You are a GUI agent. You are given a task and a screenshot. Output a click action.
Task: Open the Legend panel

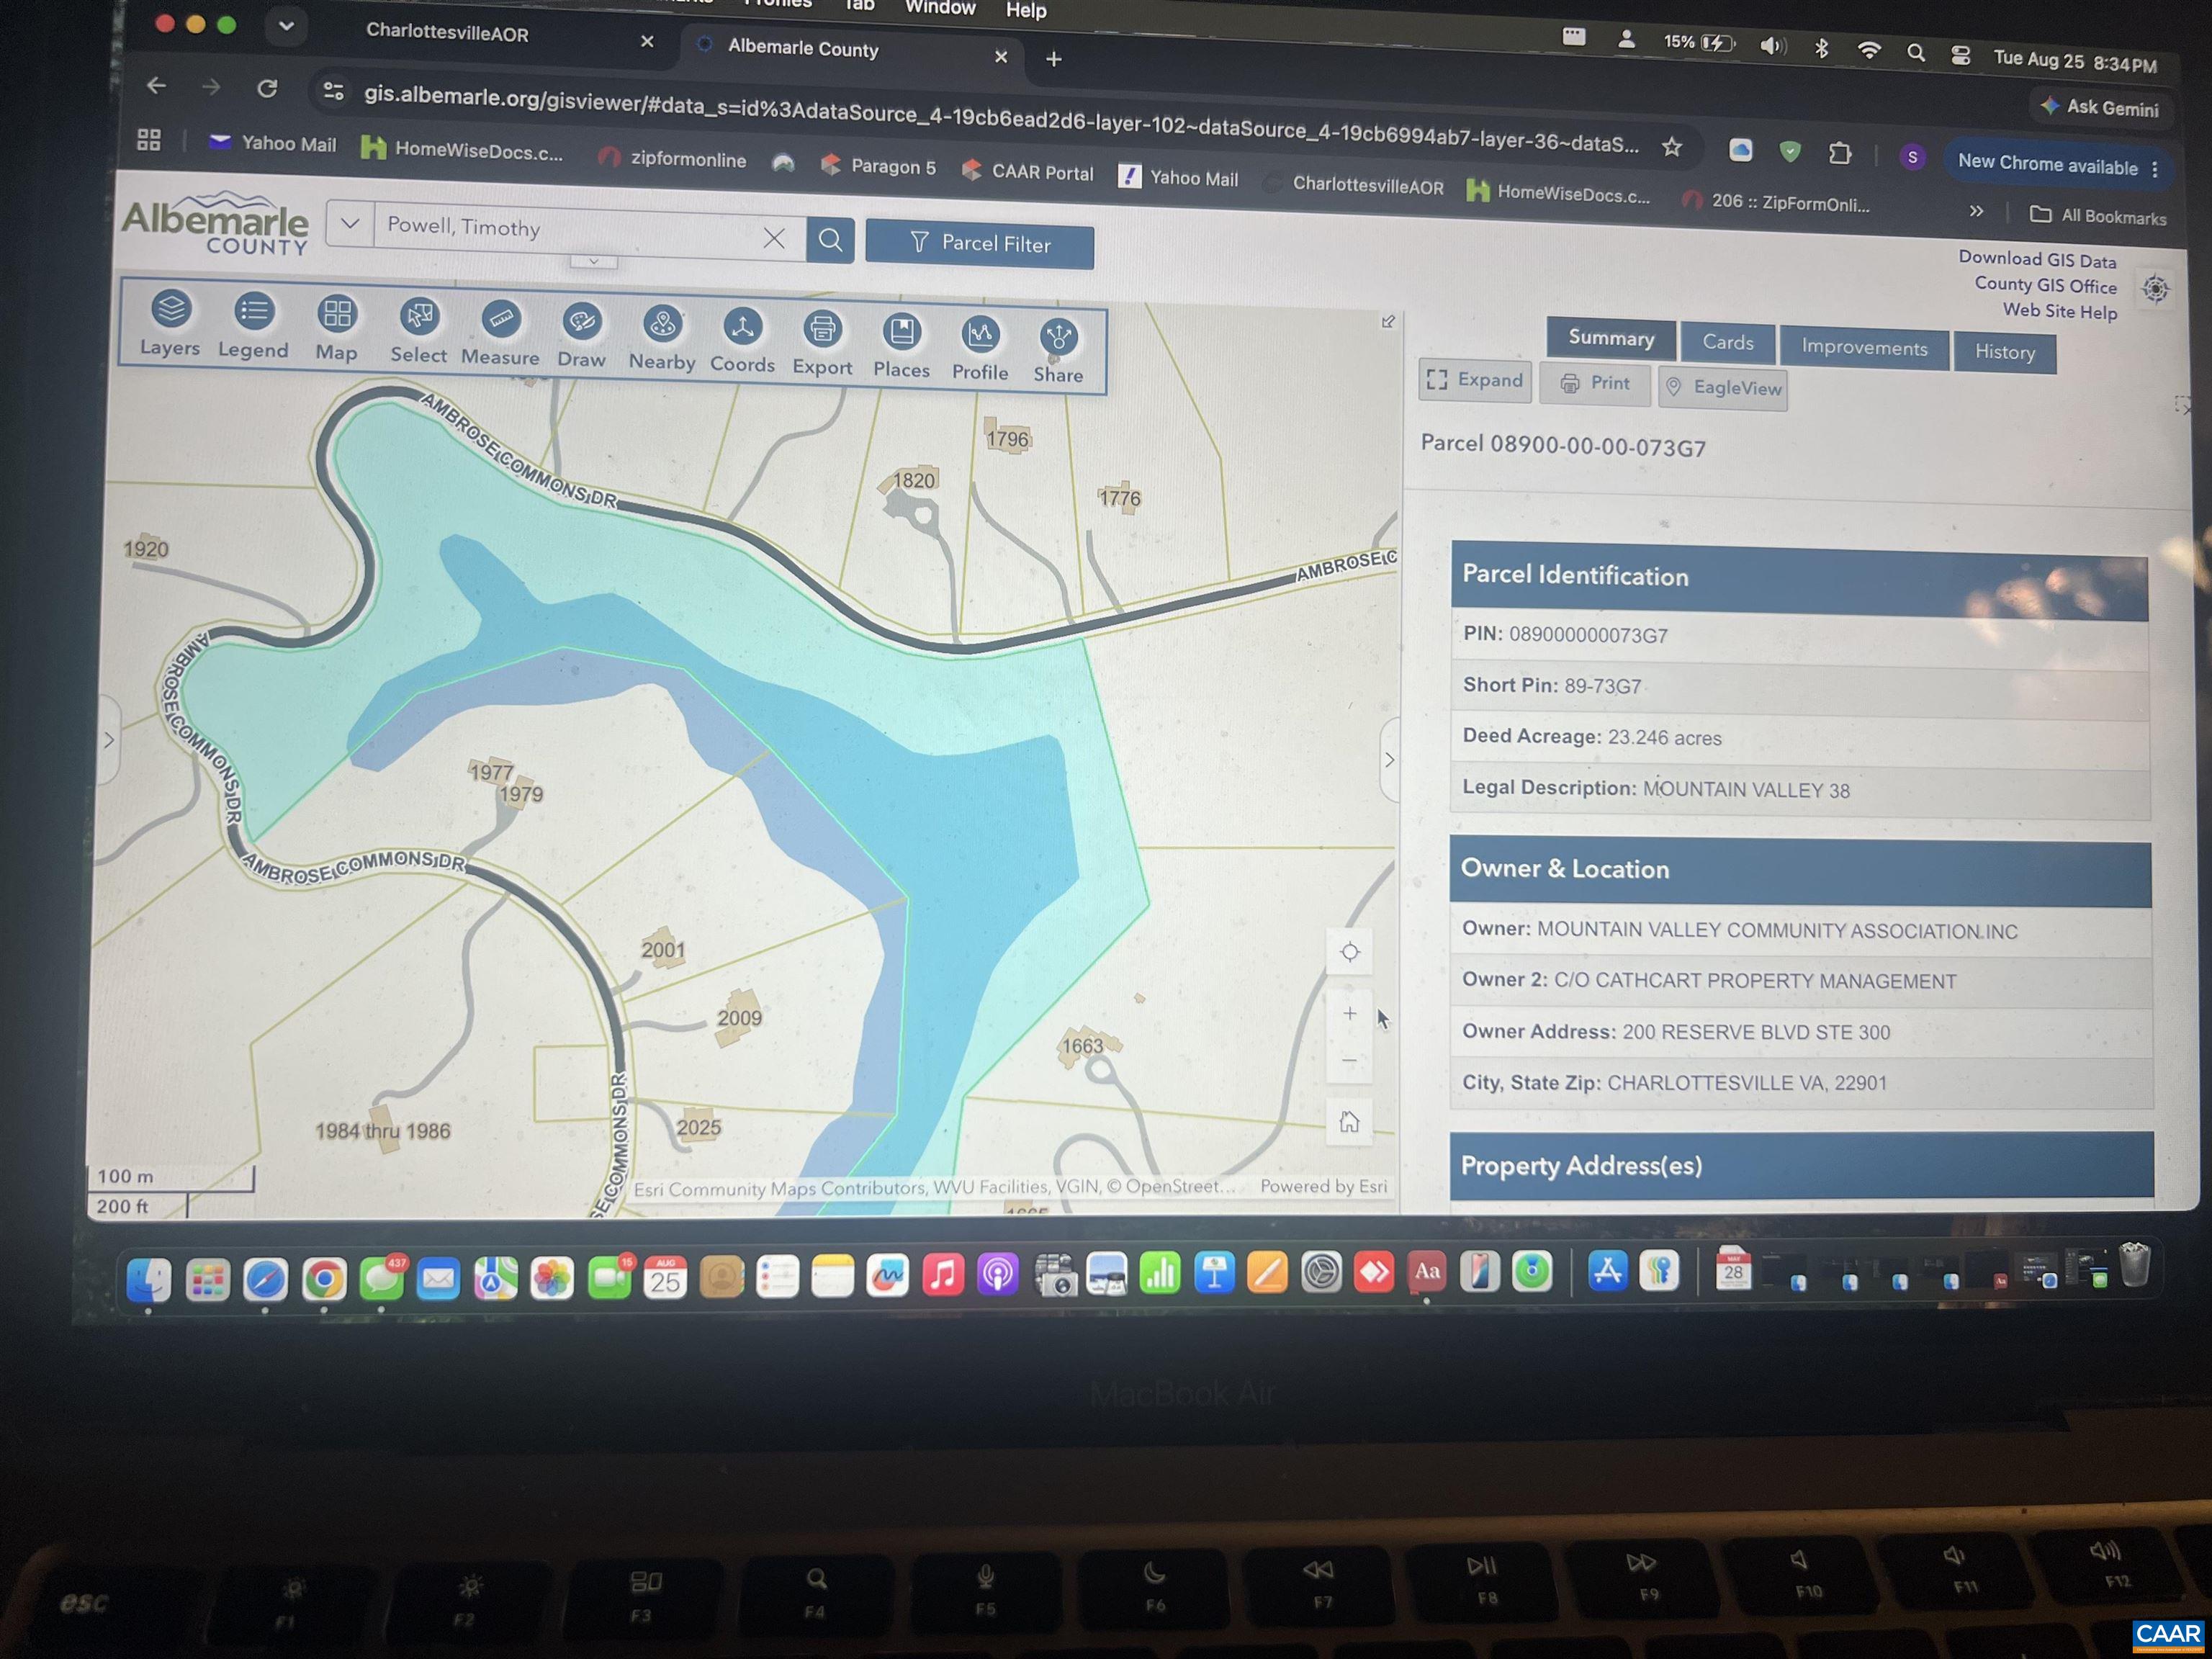tap(253, 326)
